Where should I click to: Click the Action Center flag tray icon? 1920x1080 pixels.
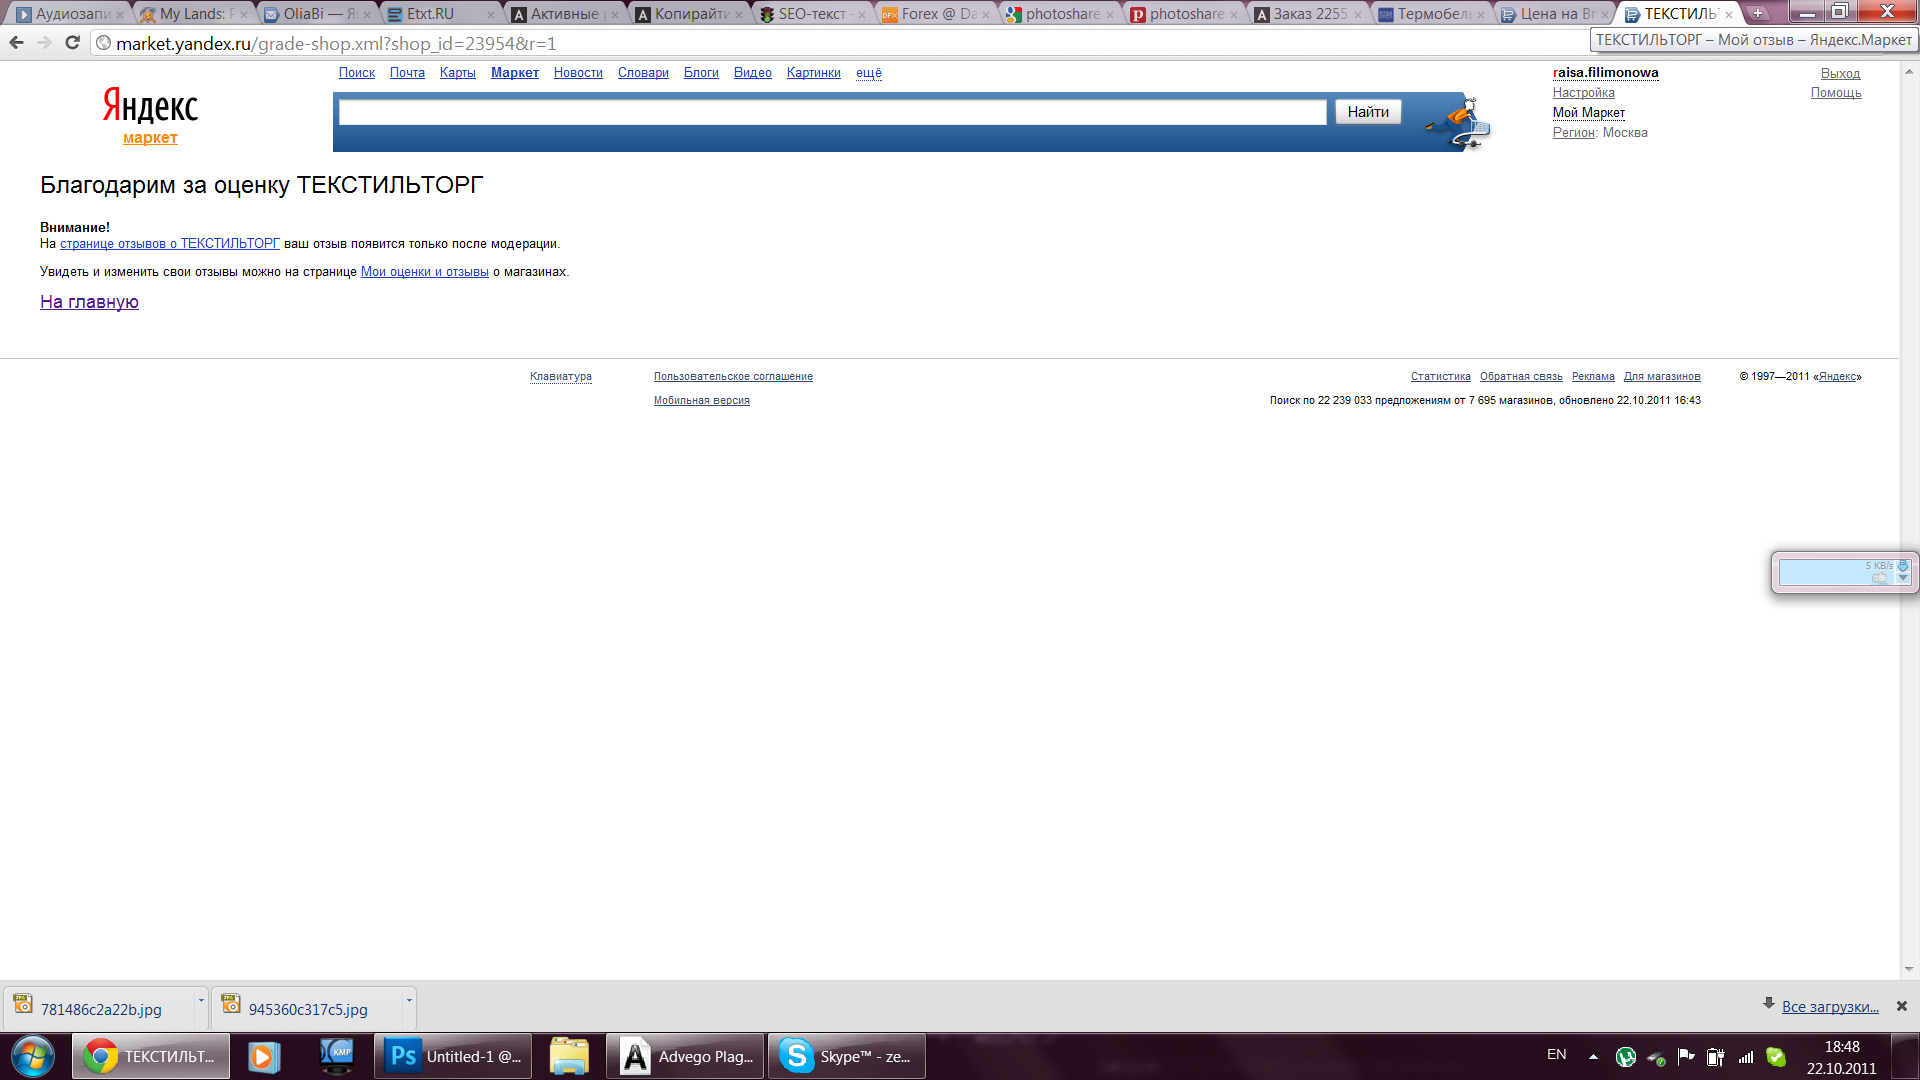point(1686,1056)
